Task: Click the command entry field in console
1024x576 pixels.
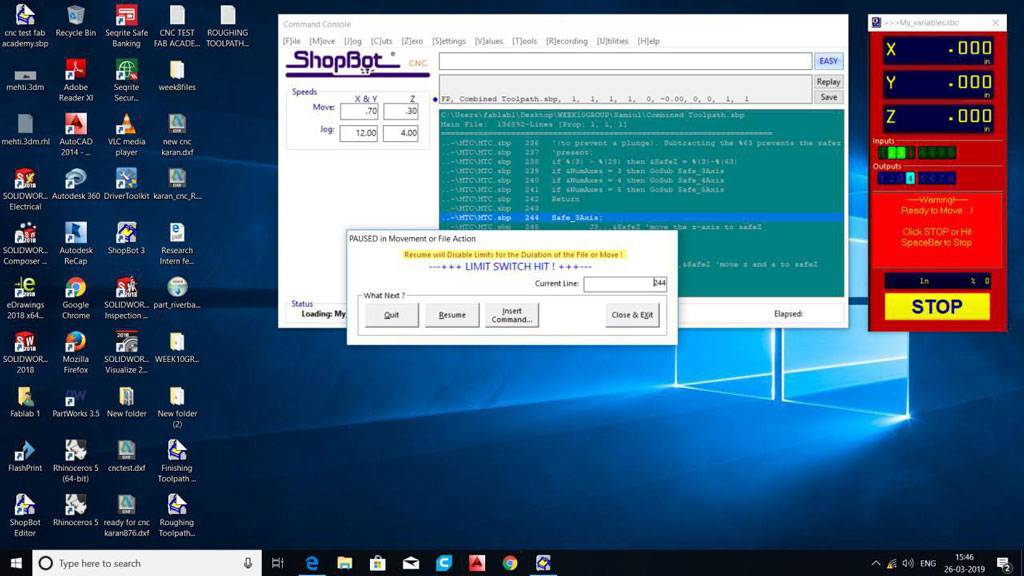Action: (x=625, y=61)
